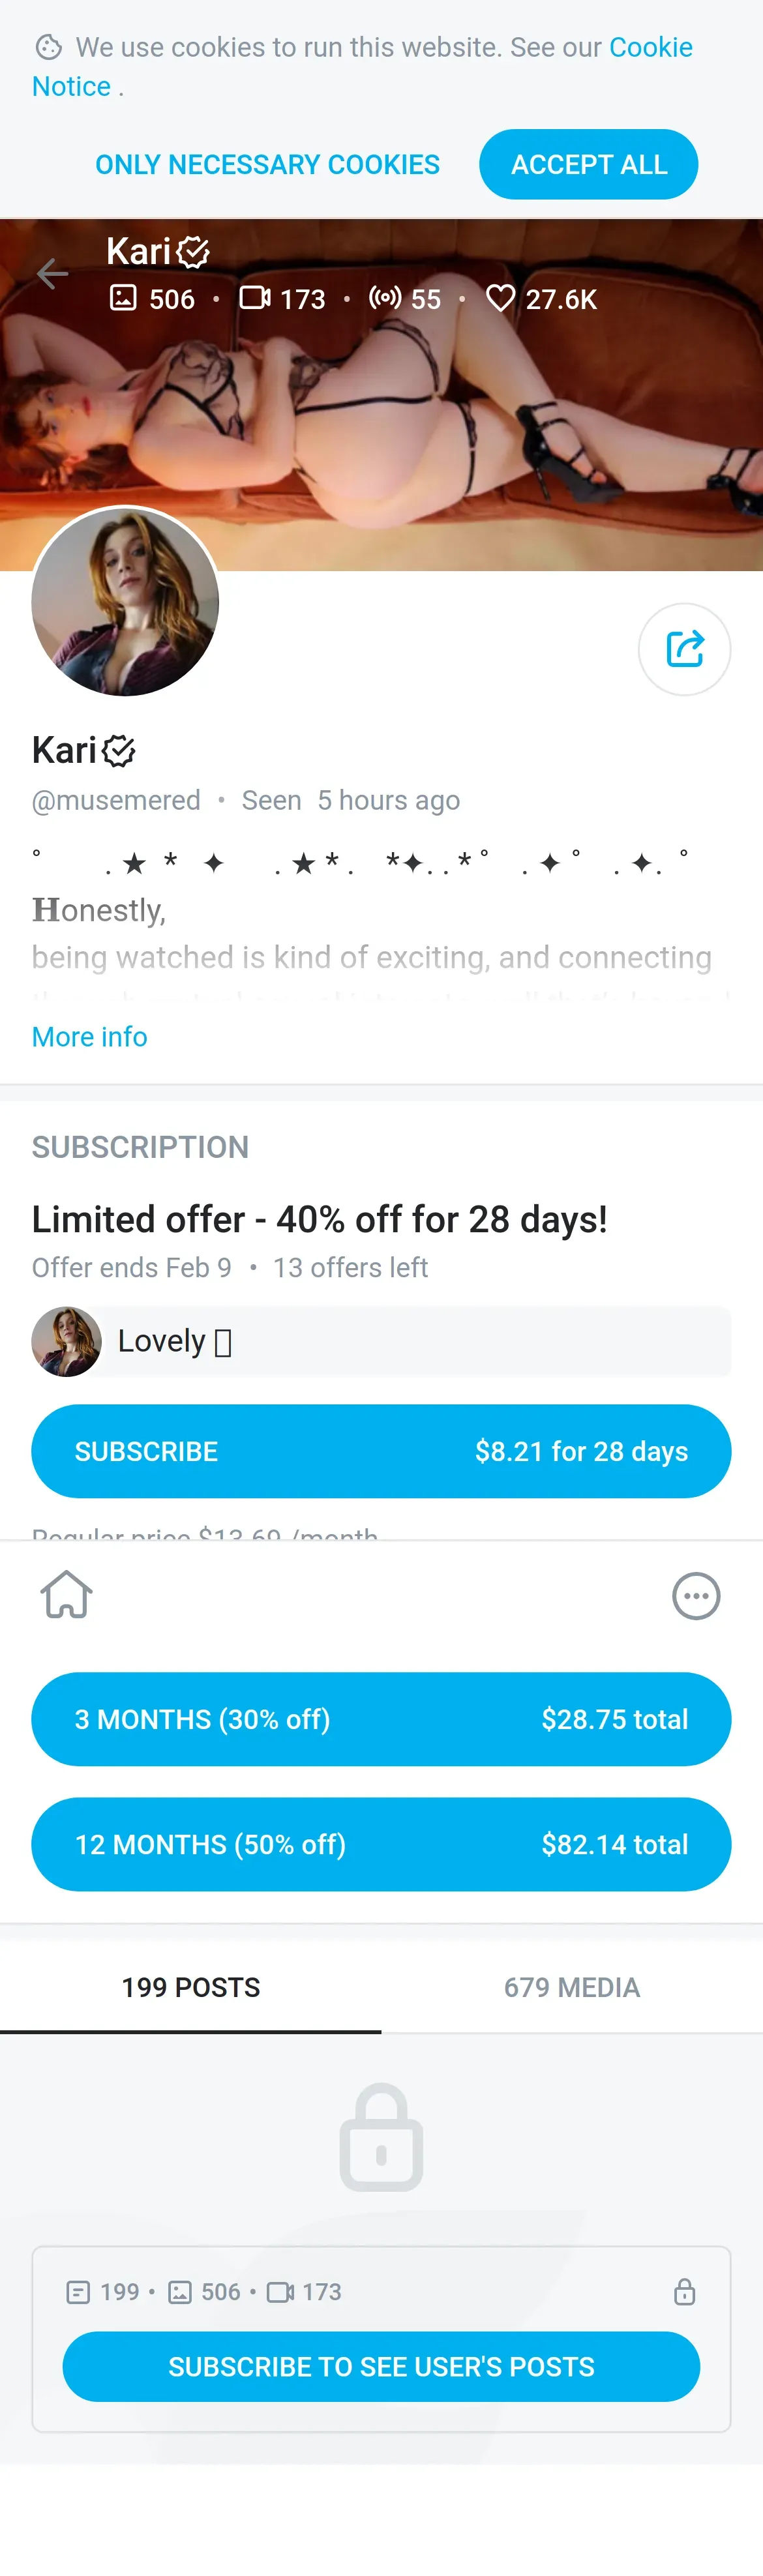Open the chat bubble more icon

pyautogui.click(x=696, y=1596)
